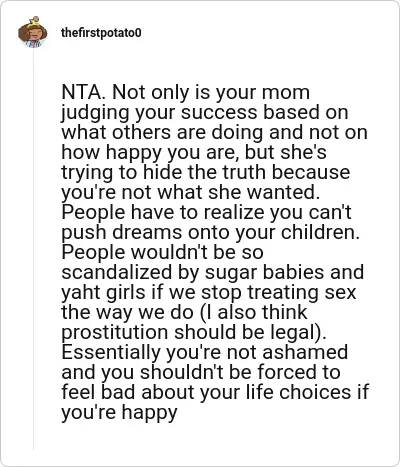Click the line "People have to realize you can't"
This screenshot has height=467, width=400.
[x=206, y=212]
